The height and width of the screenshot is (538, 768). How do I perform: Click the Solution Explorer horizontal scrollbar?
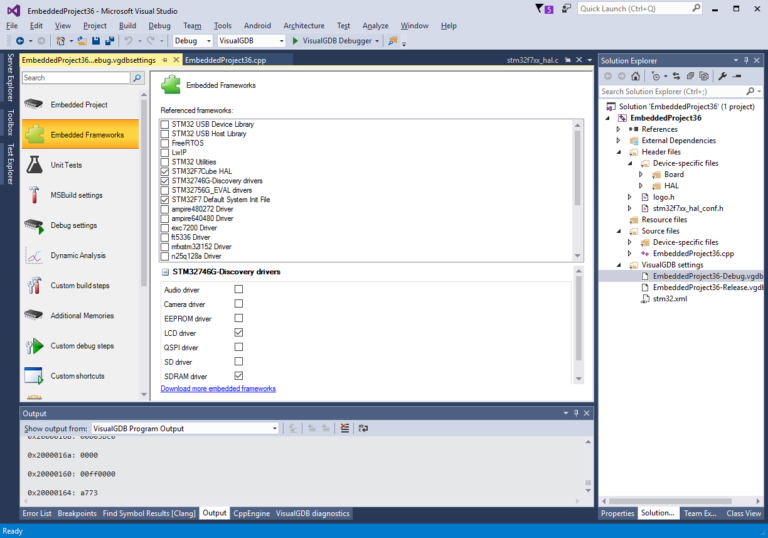tap(670, 501)
